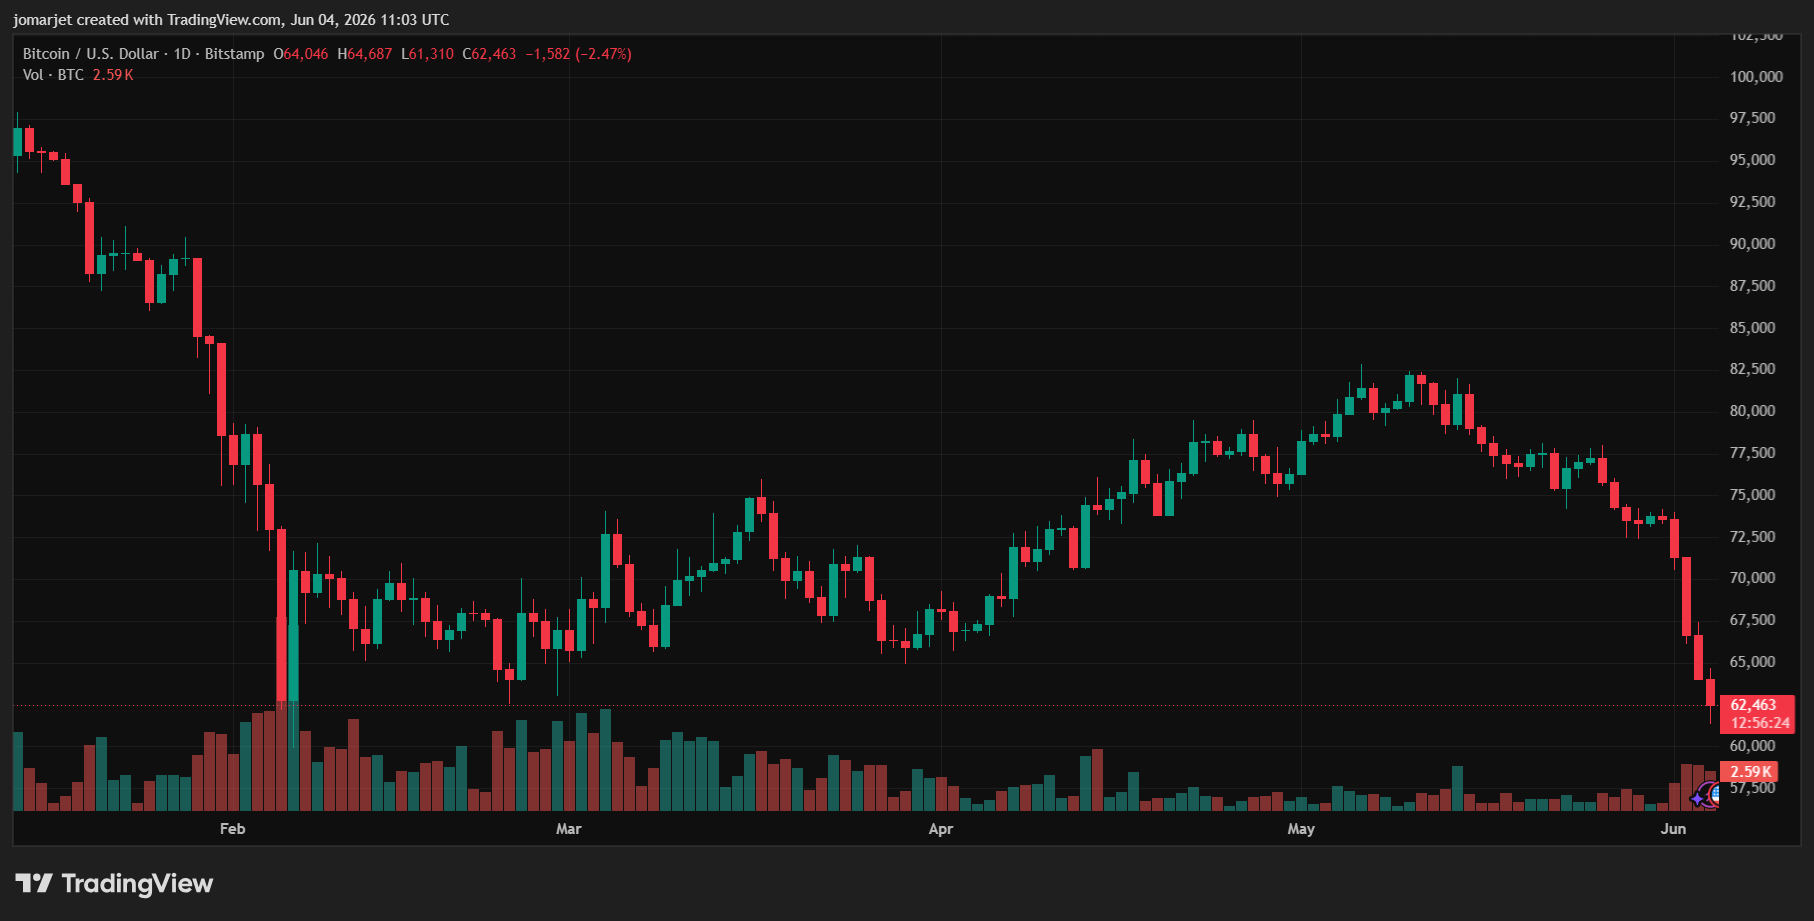Click the change value "−1,582 (−2.47%)"
The image size is (1814, 921).
click(x=579, y=54)
